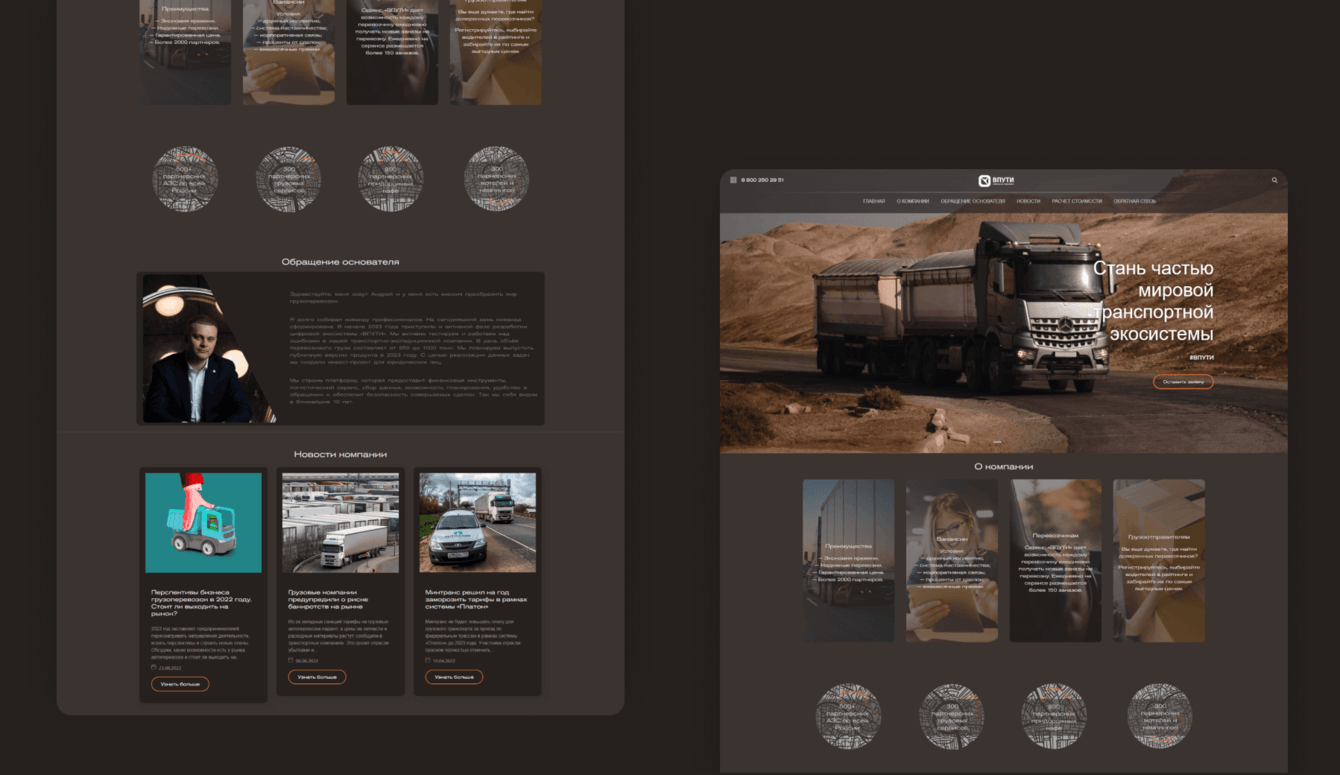Click the грузовых сервисов circle in the right mockup
This screenshot has height=775, width=1340.
pyautogui.click(x=952, y=716)
